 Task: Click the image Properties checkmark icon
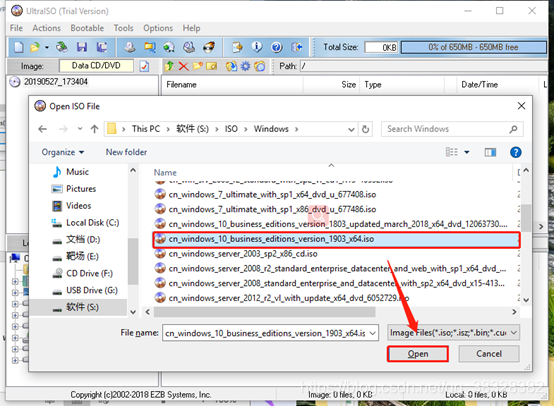pyautogui.click(x=144, y=66)
